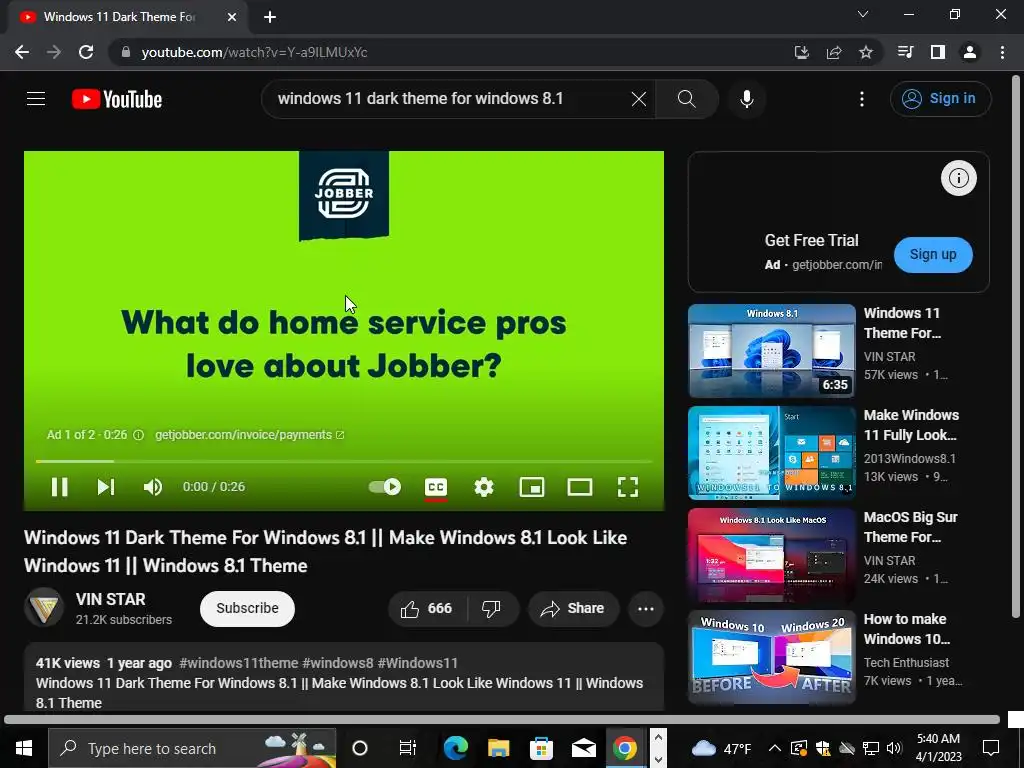The height and width of the screenshot is (768, 1024).
Task: Open tab search chevron
Action: tap(863, 14)
